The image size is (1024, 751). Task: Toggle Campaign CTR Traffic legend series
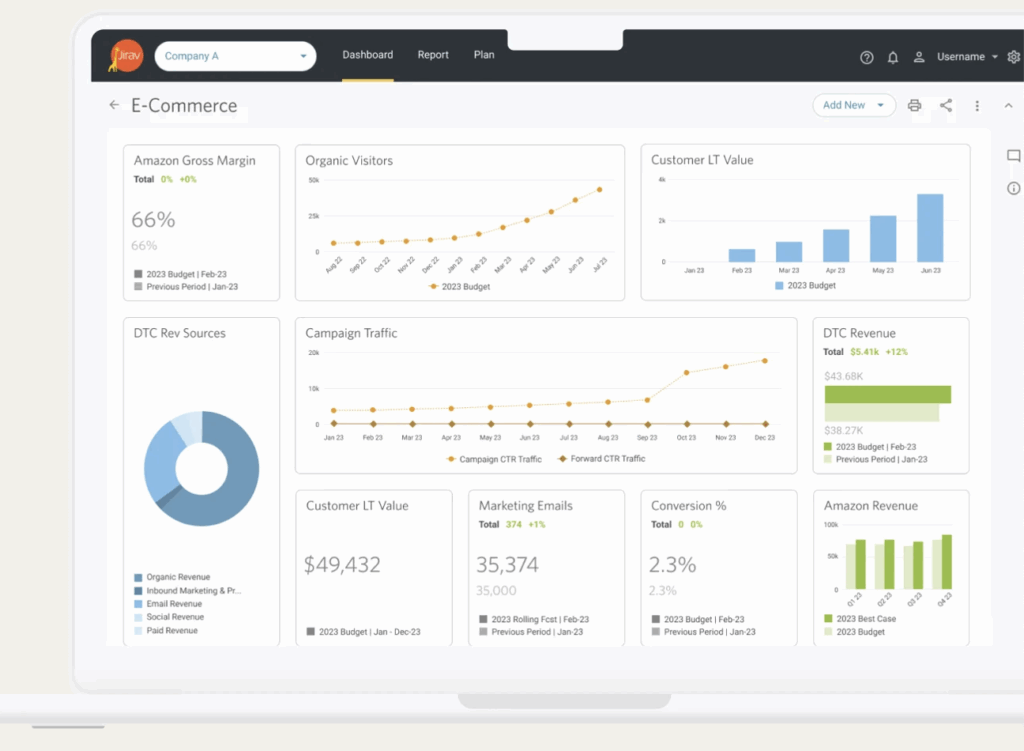tap(494, 459)
